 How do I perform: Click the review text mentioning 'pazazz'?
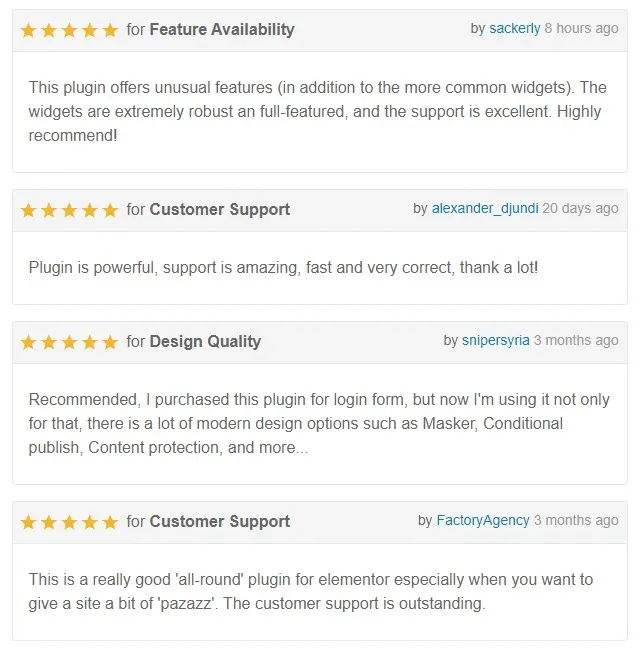[x=310, y=591]
